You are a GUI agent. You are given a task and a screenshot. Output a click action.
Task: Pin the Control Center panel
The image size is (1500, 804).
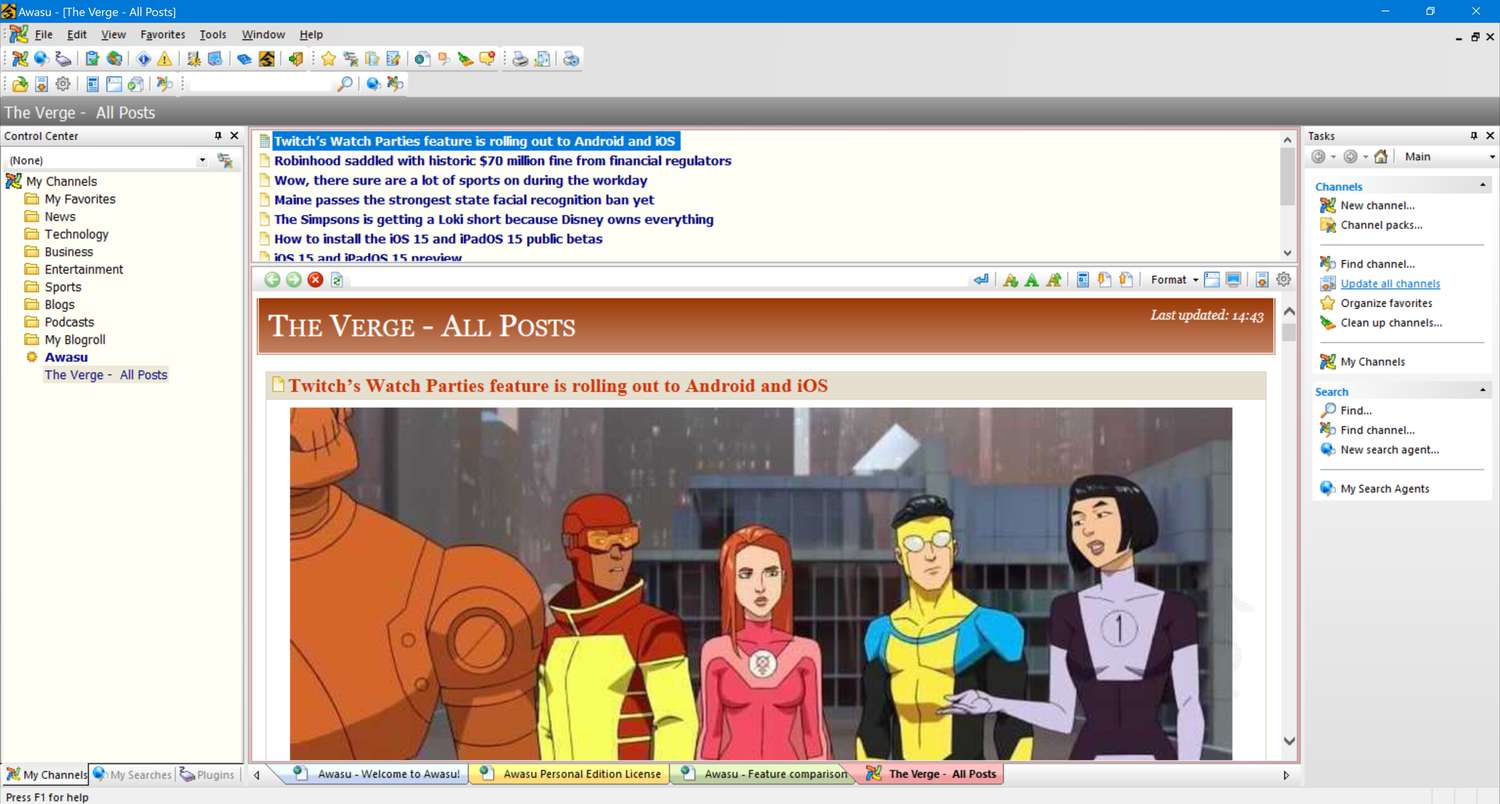pos(218,136)
